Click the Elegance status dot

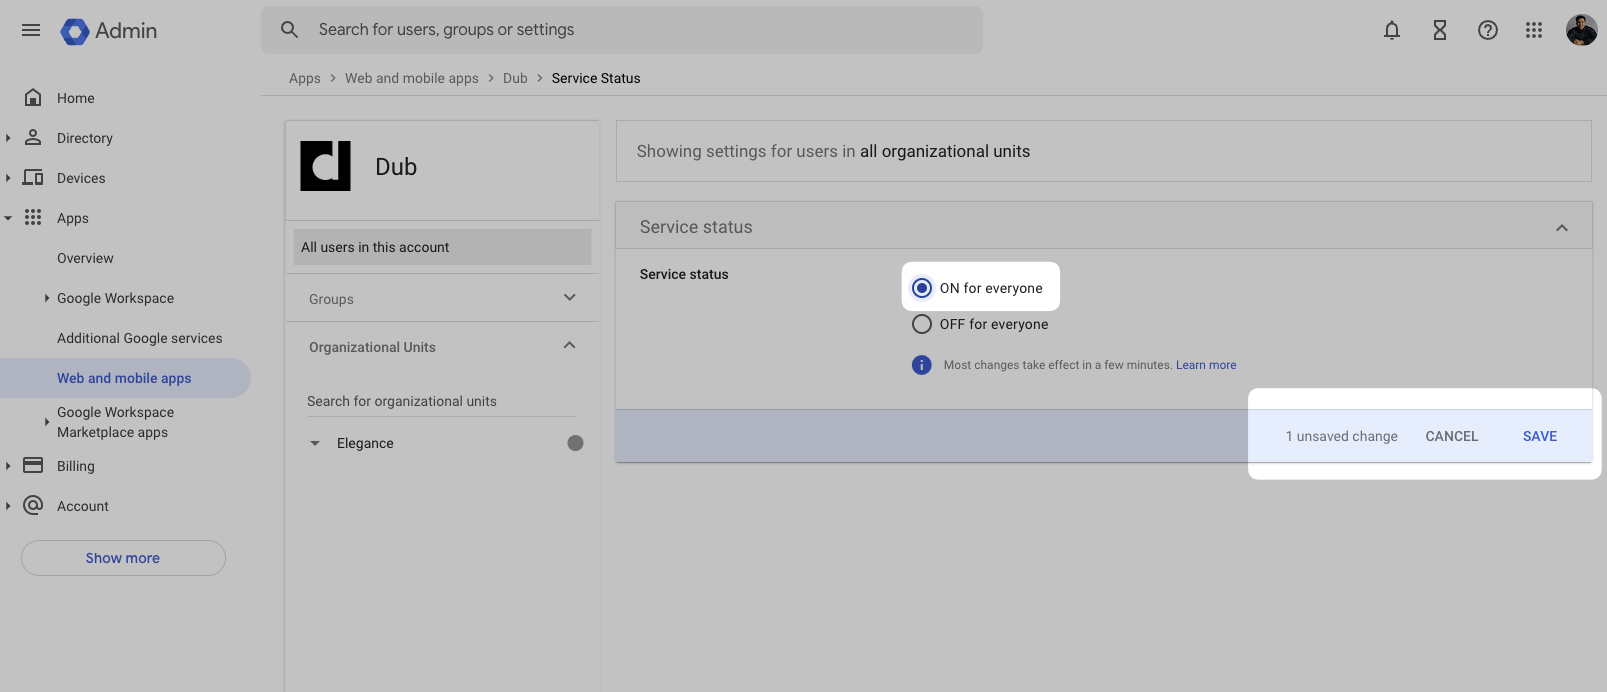click(575, 443)
